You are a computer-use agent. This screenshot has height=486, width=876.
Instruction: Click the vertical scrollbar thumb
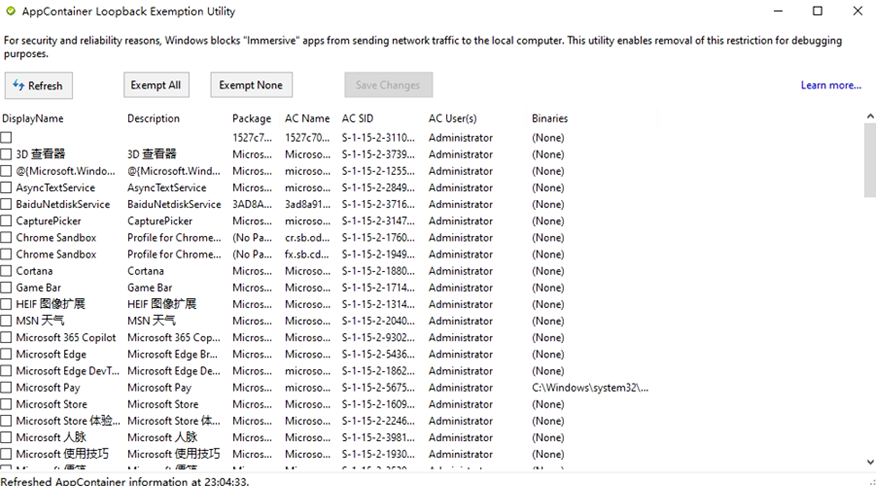point(869,160)
